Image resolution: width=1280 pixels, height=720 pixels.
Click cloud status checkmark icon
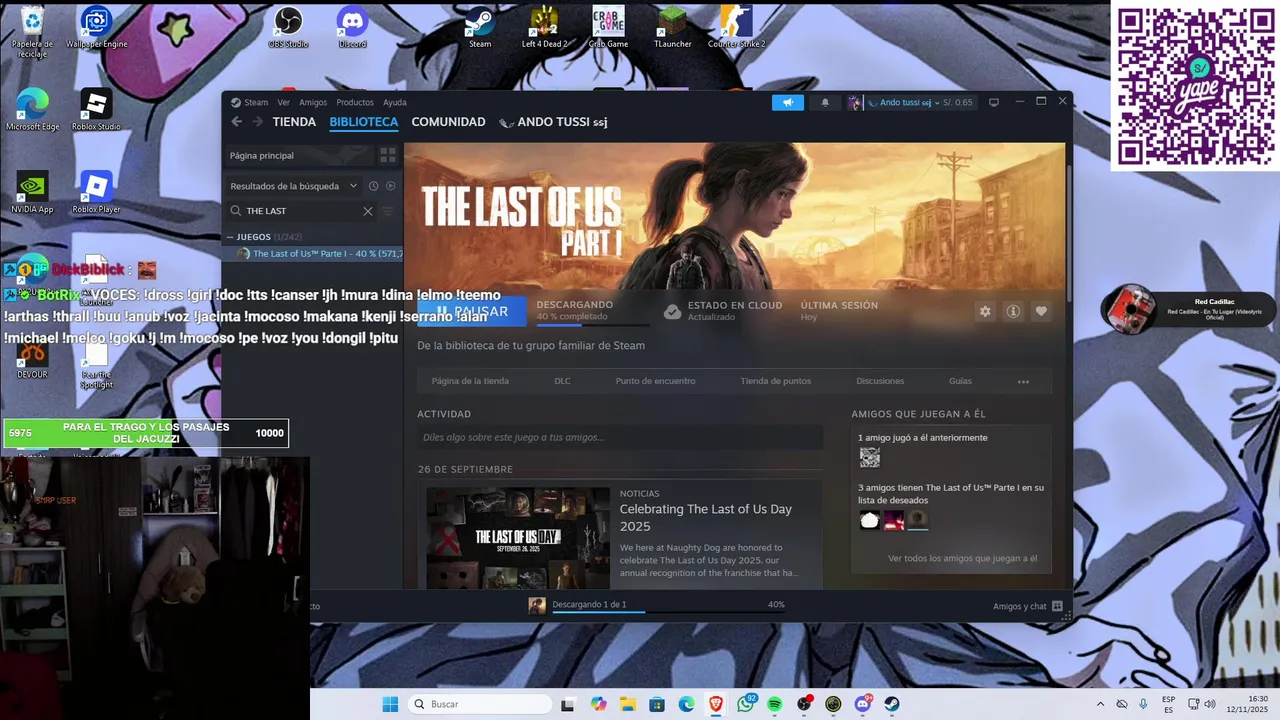[x=673, y=311]
